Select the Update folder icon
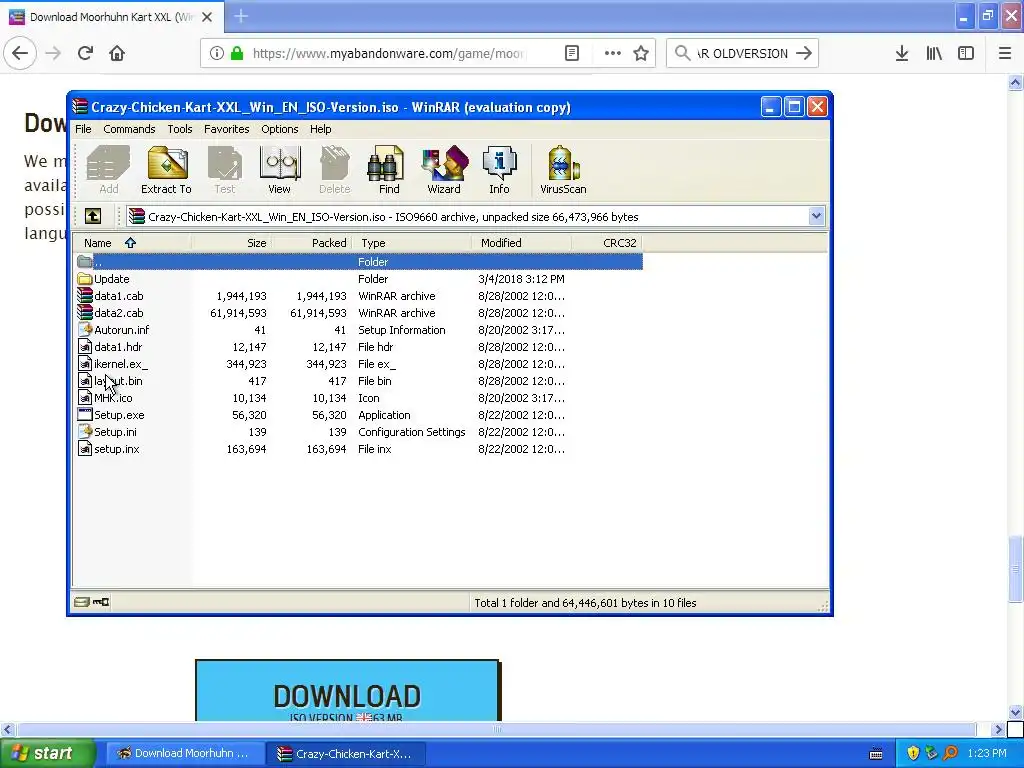 [85, 279]
